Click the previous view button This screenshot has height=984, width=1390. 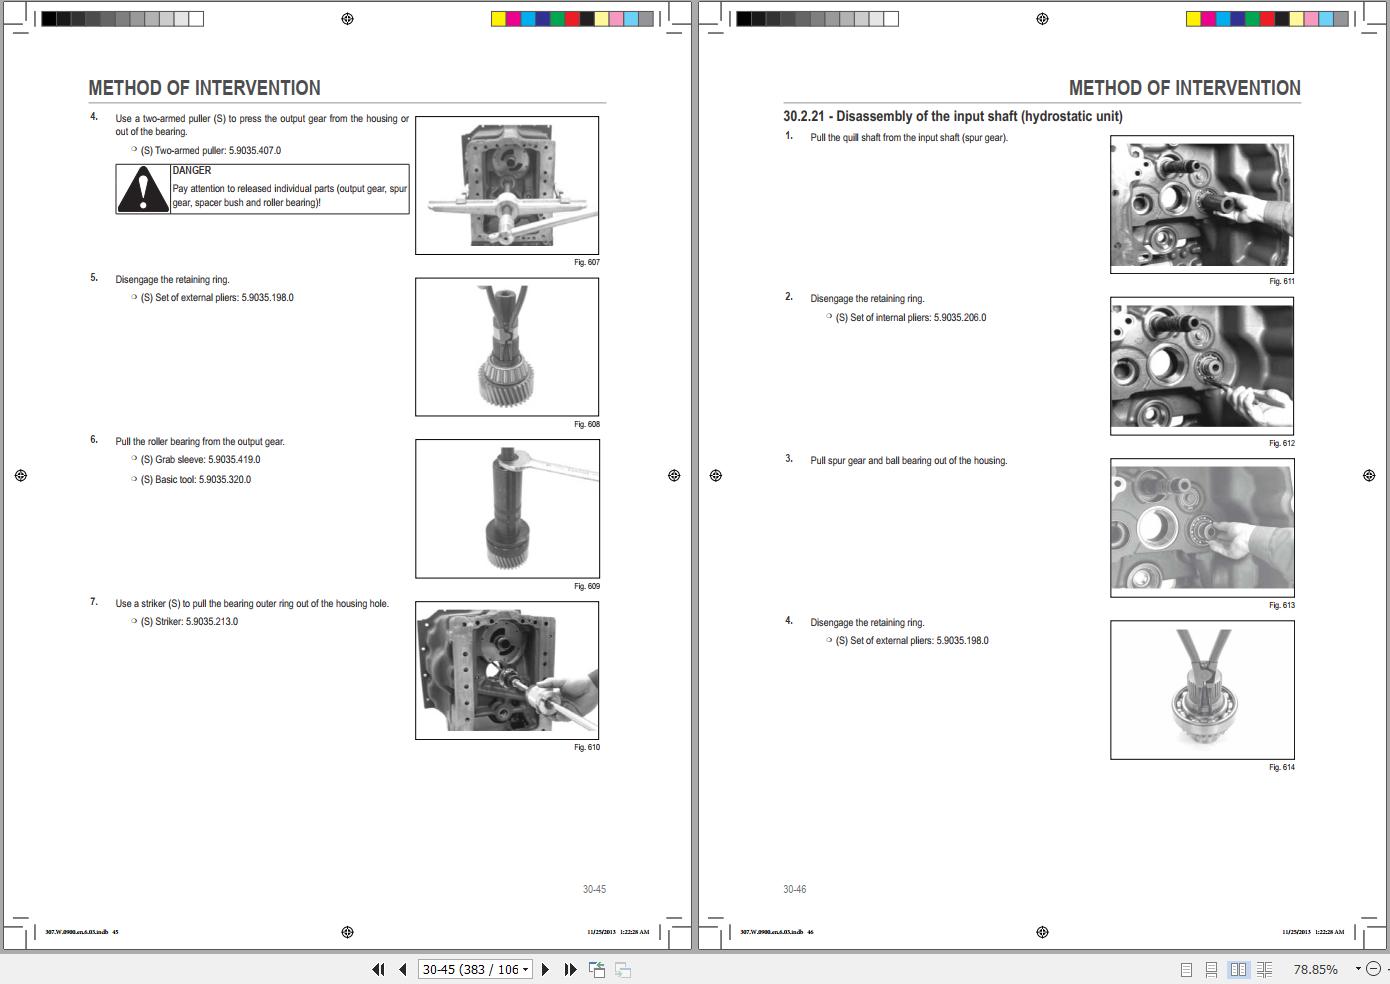pos(597,969)
